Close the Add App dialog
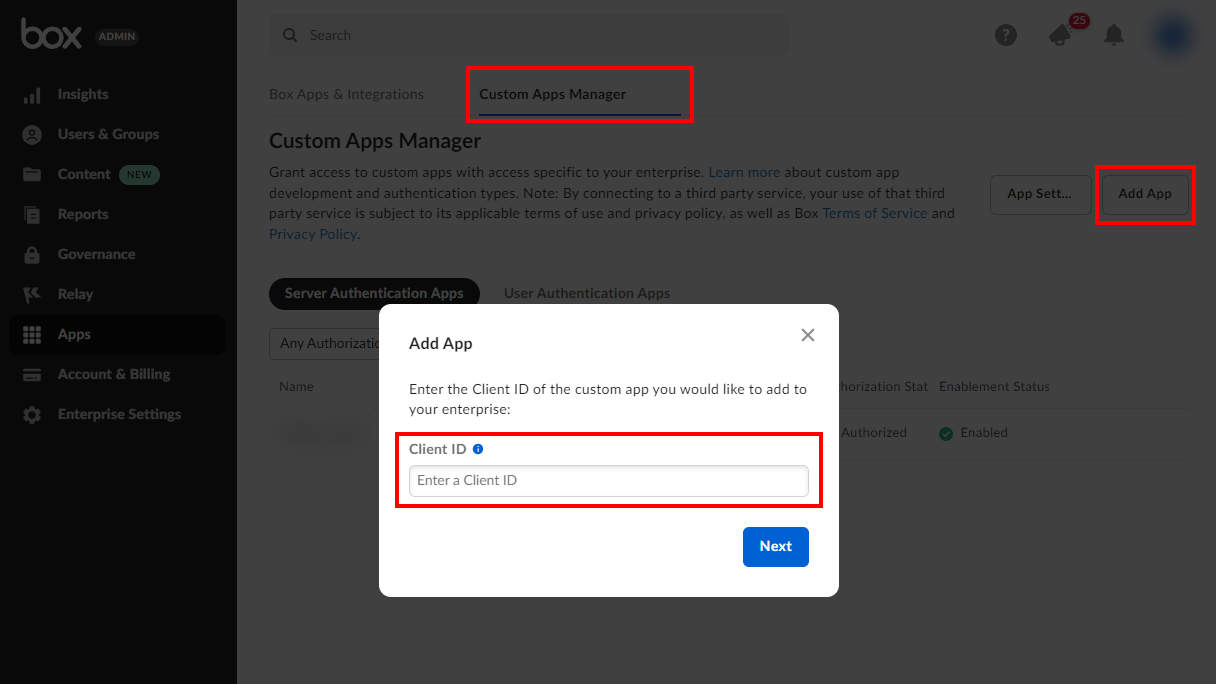Viewport: 1216px width, 684px height. [x=808, y=335]
